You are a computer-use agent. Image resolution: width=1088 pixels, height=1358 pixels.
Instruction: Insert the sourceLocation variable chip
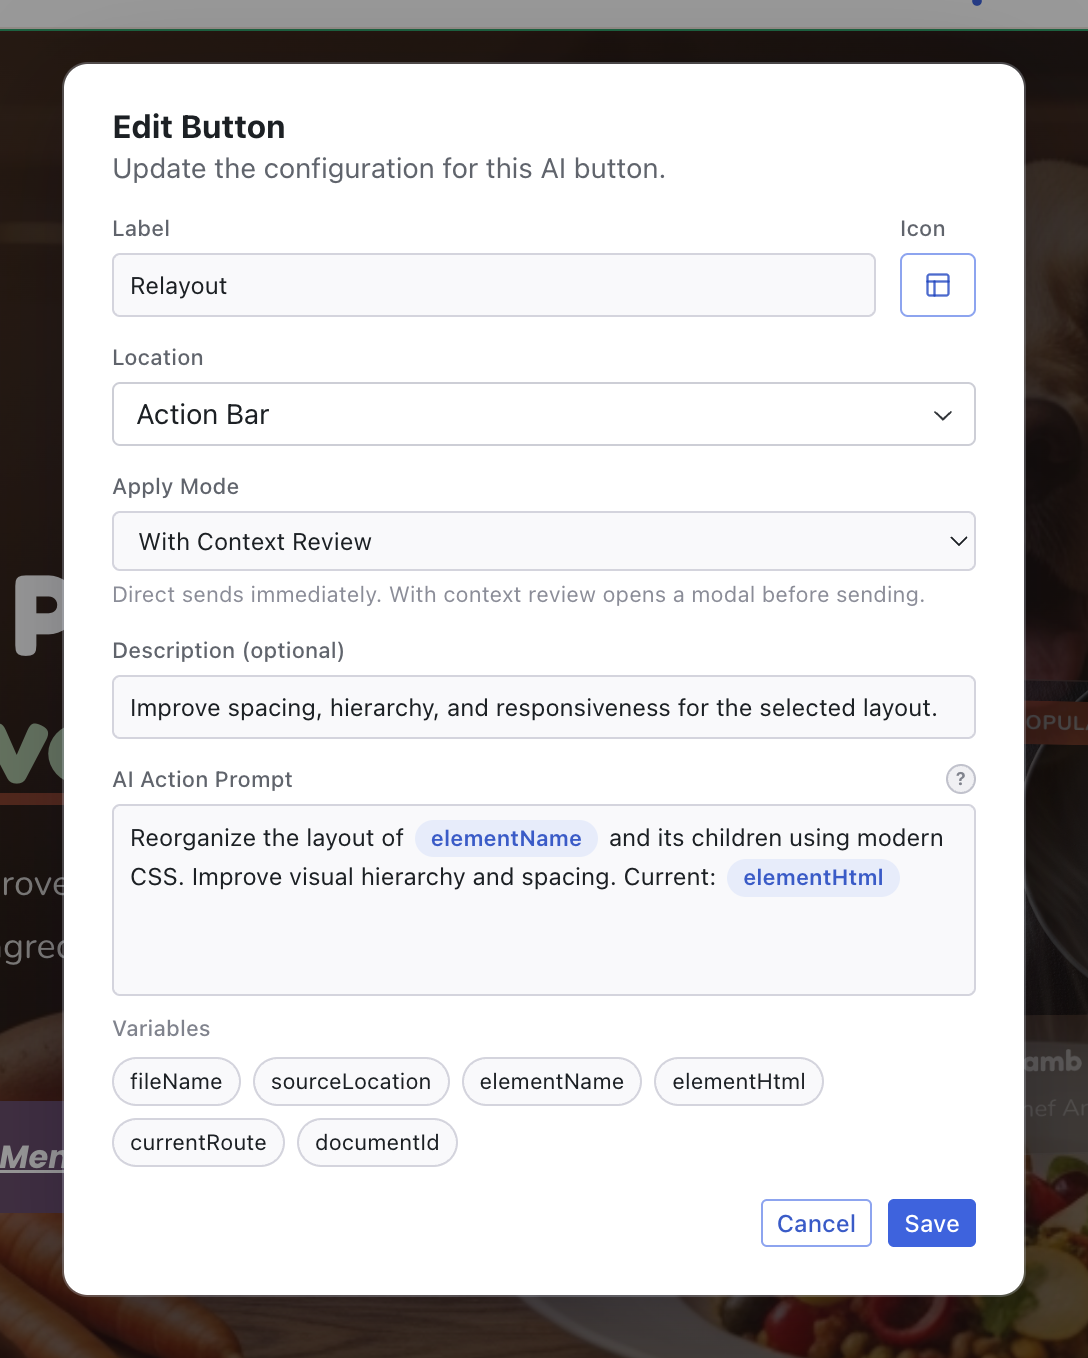tap(351, 1081)
